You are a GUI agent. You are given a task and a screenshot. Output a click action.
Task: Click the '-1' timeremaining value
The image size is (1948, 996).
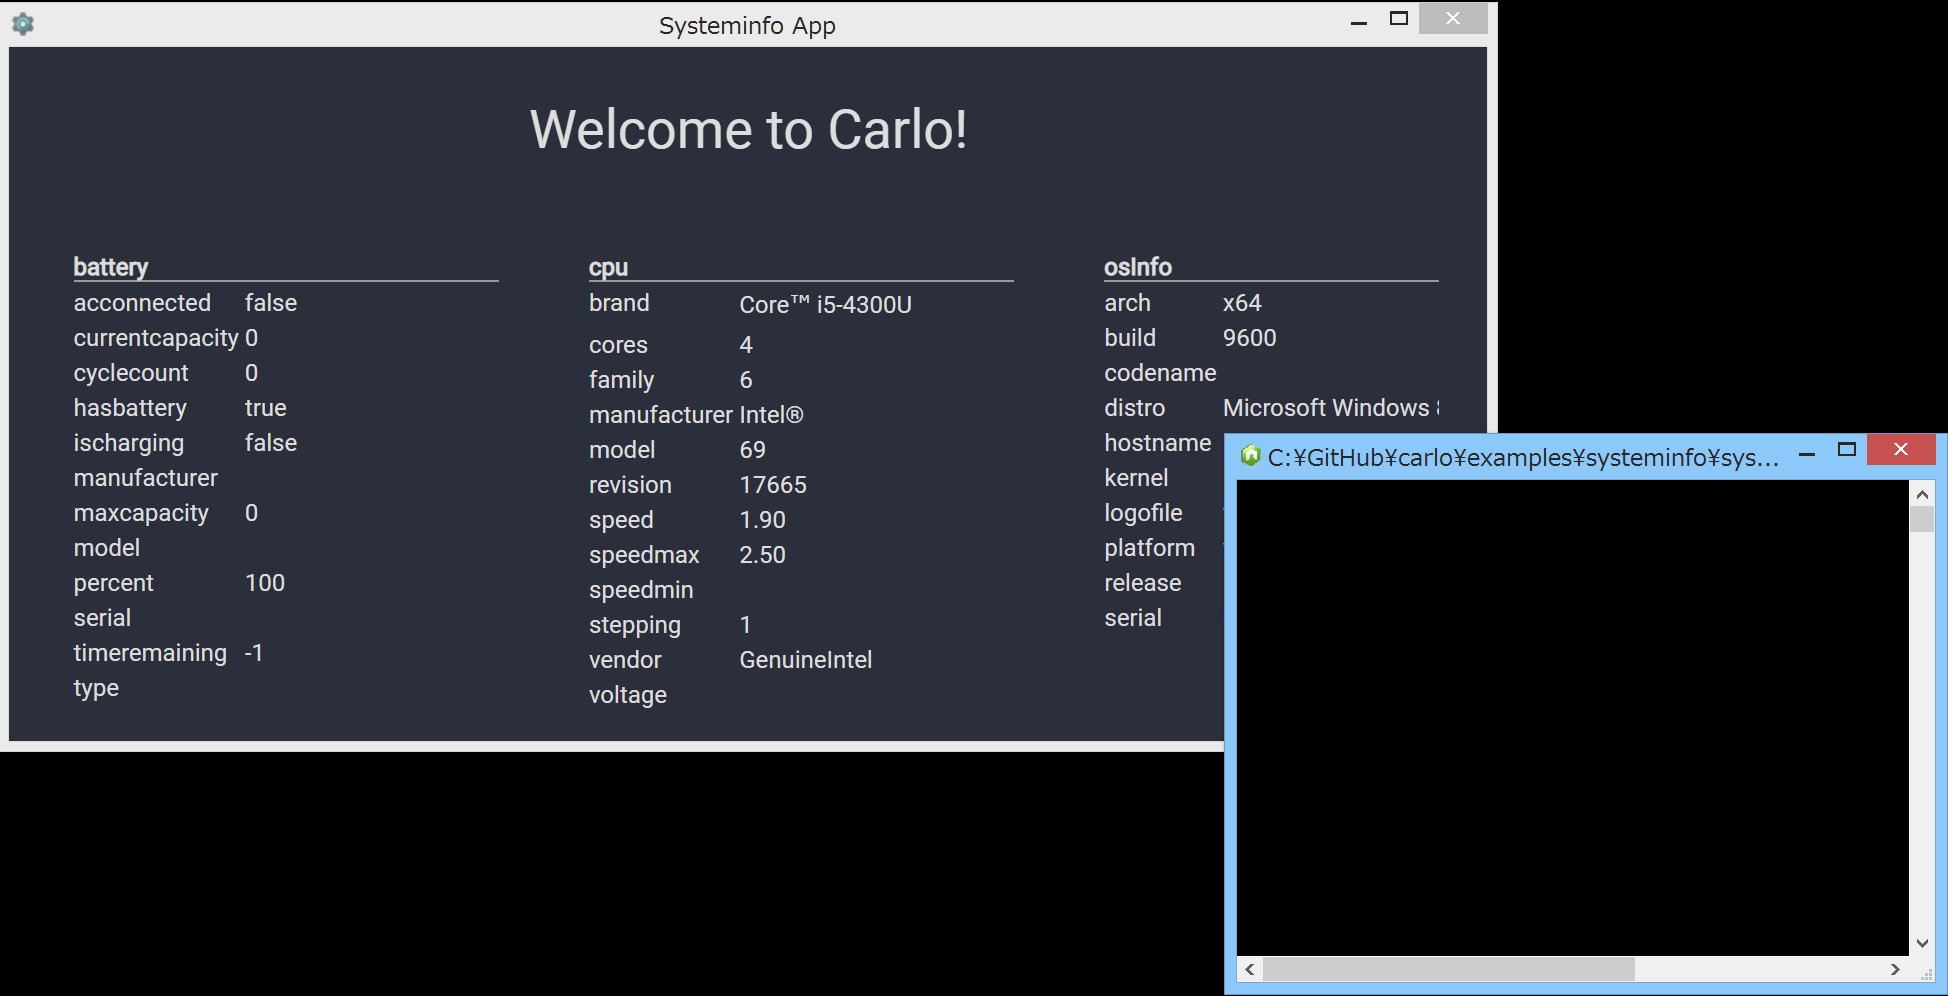pos(254,653)
